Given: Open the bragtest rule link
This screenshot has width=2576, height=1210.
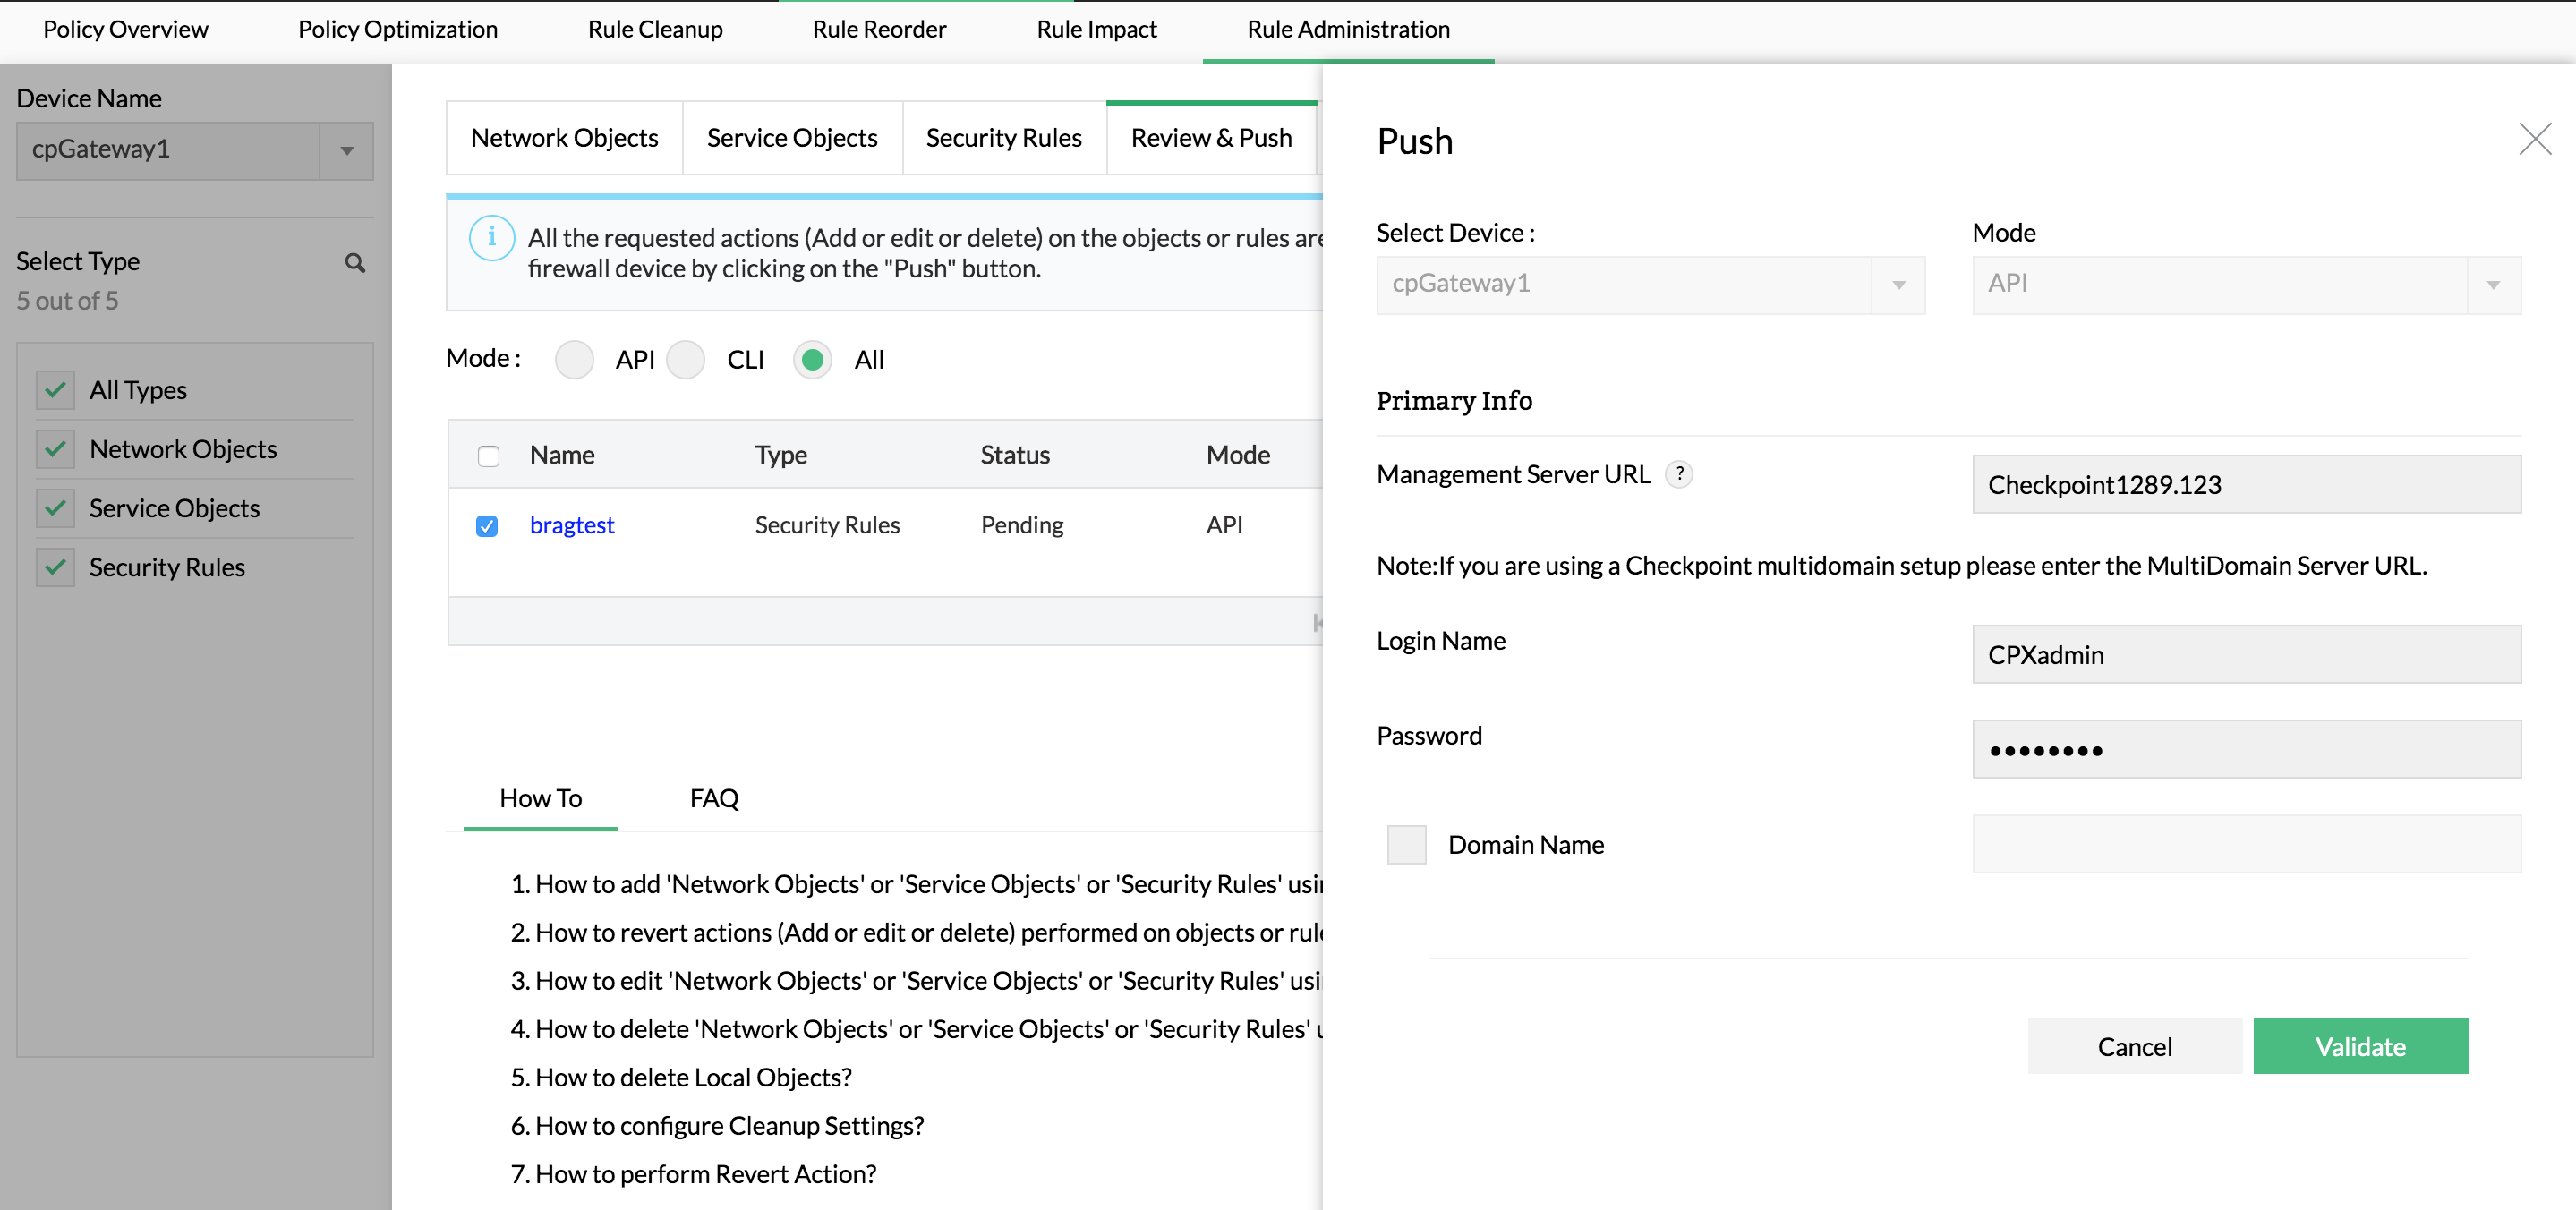Looking at the screenshot, I should pos(572,525).
